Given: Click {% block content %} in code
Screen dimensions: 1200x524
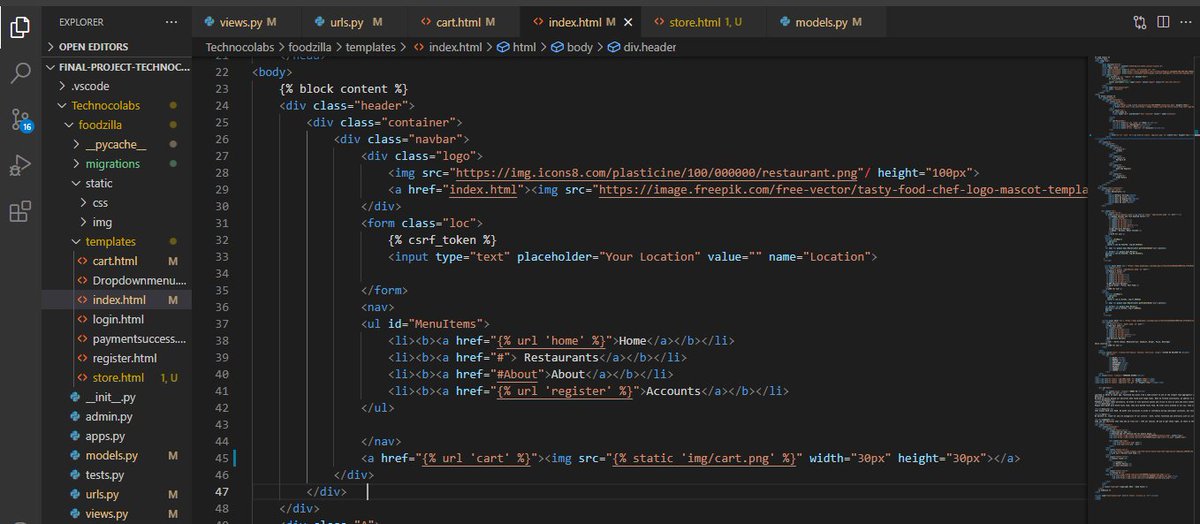Looking at the screenshot, I should 344,89.
